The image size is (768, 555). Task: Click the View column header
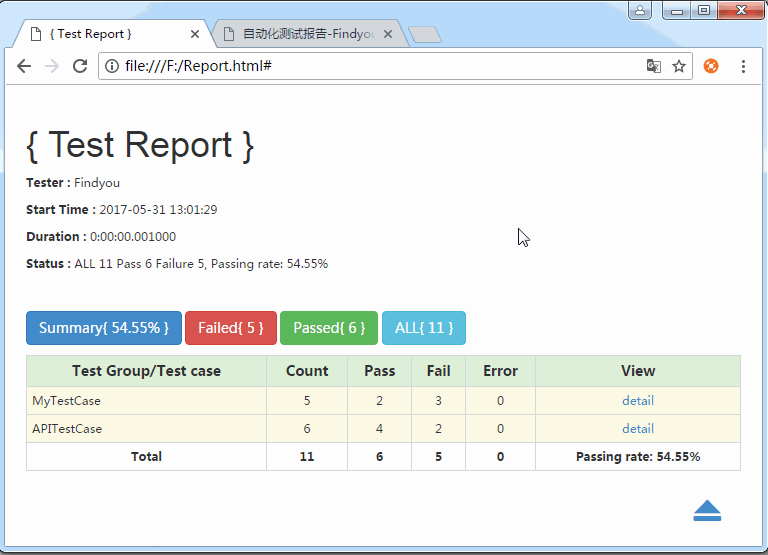pos(638,371)
